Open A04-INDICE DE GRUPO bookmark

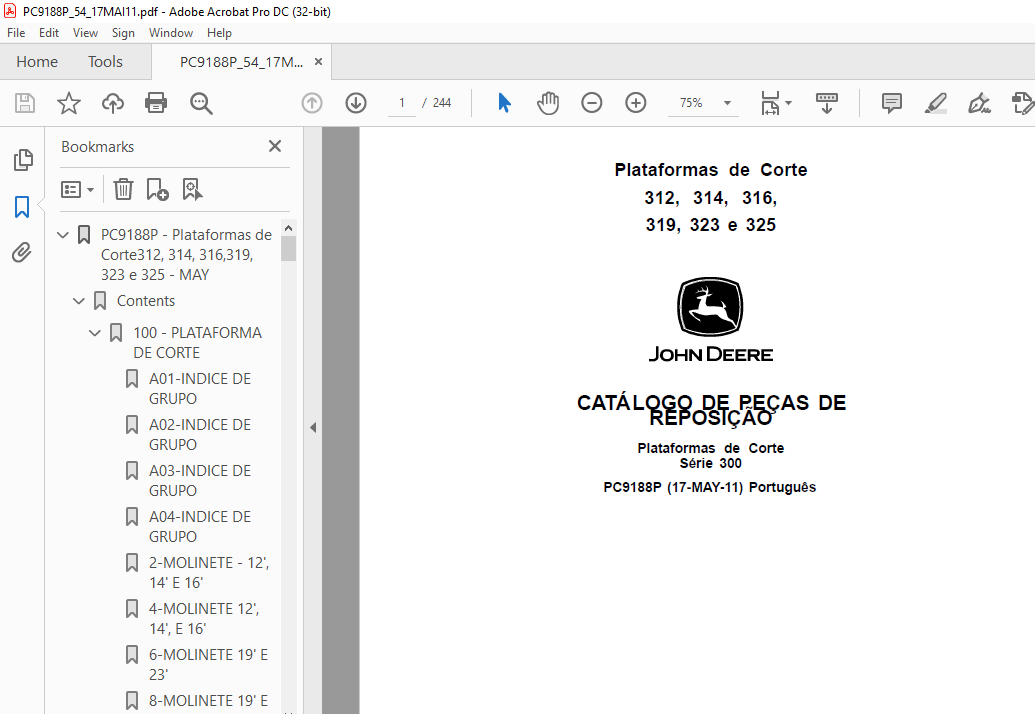(x=199, y=527)
